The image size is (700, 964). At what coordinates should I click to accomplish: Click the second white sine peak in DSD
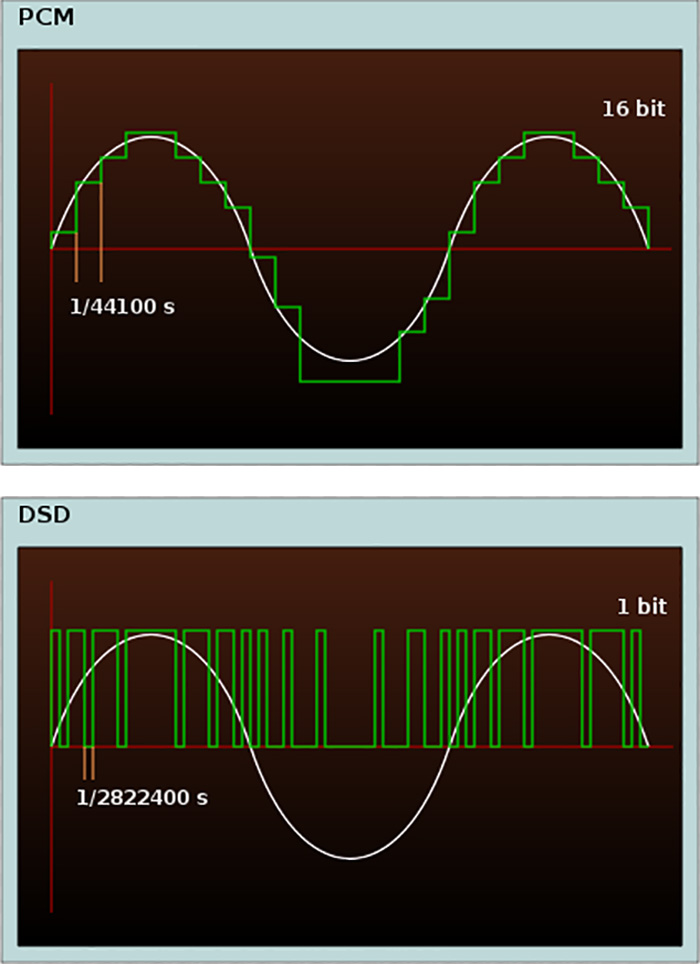point(548,635)
